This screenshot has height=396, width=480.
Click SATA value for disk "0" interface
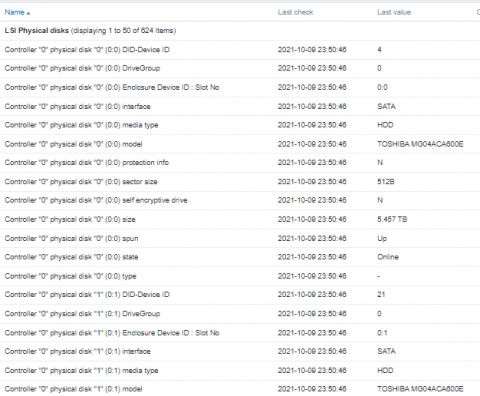(386, 106)
